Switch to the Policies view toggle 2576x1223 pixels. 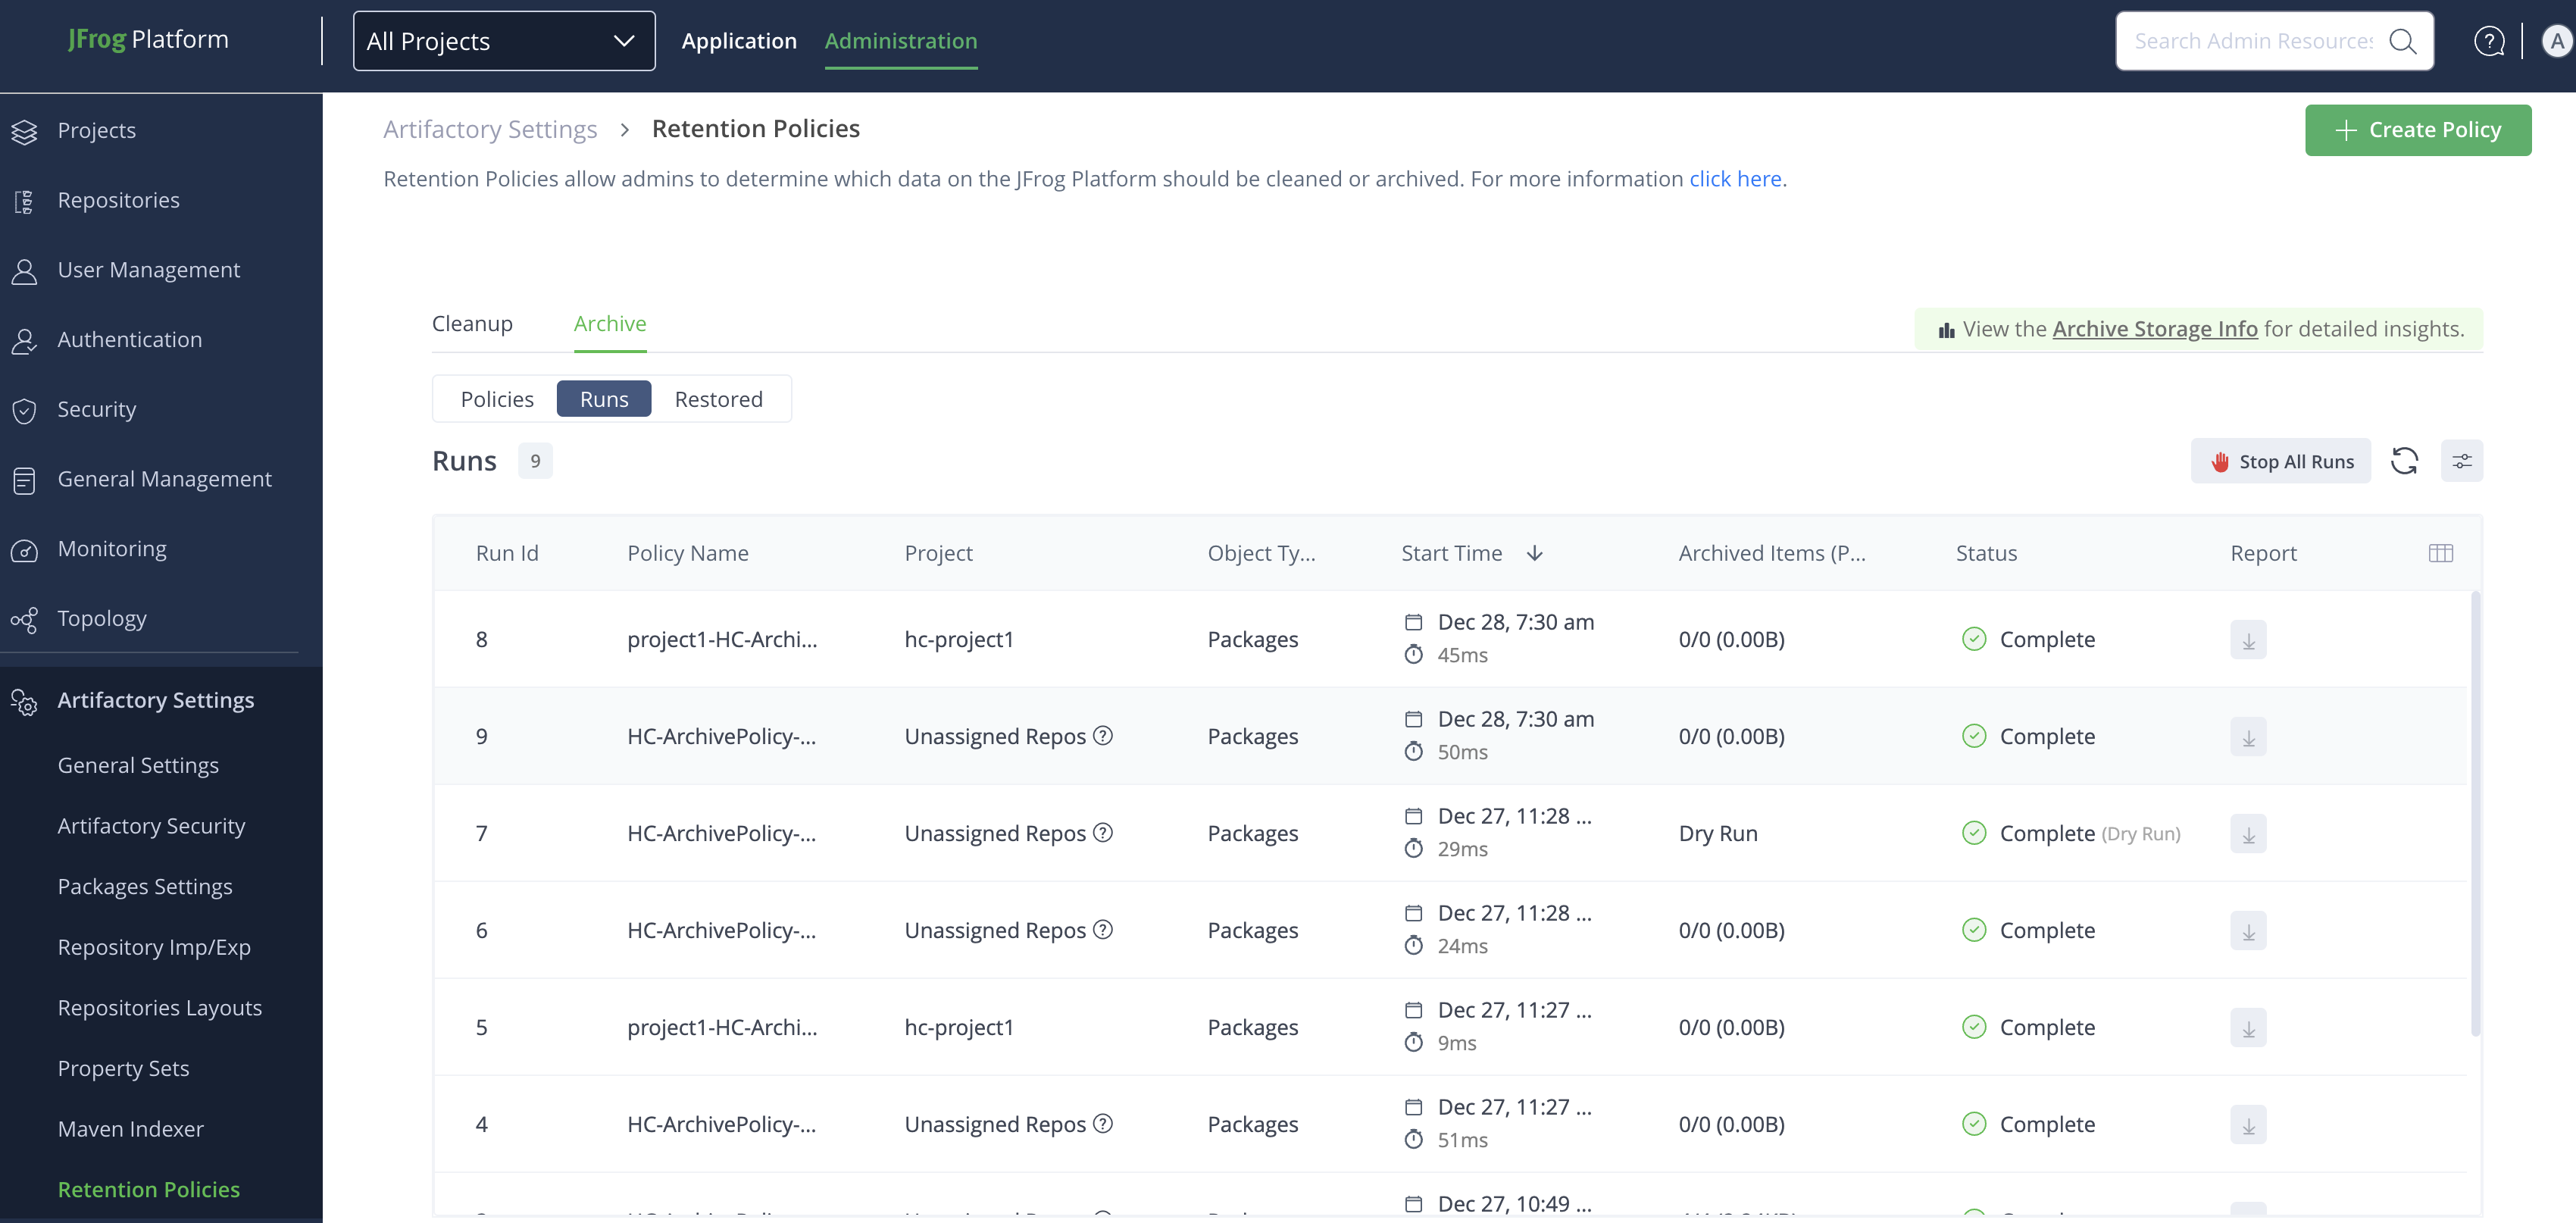pos(497,399)
